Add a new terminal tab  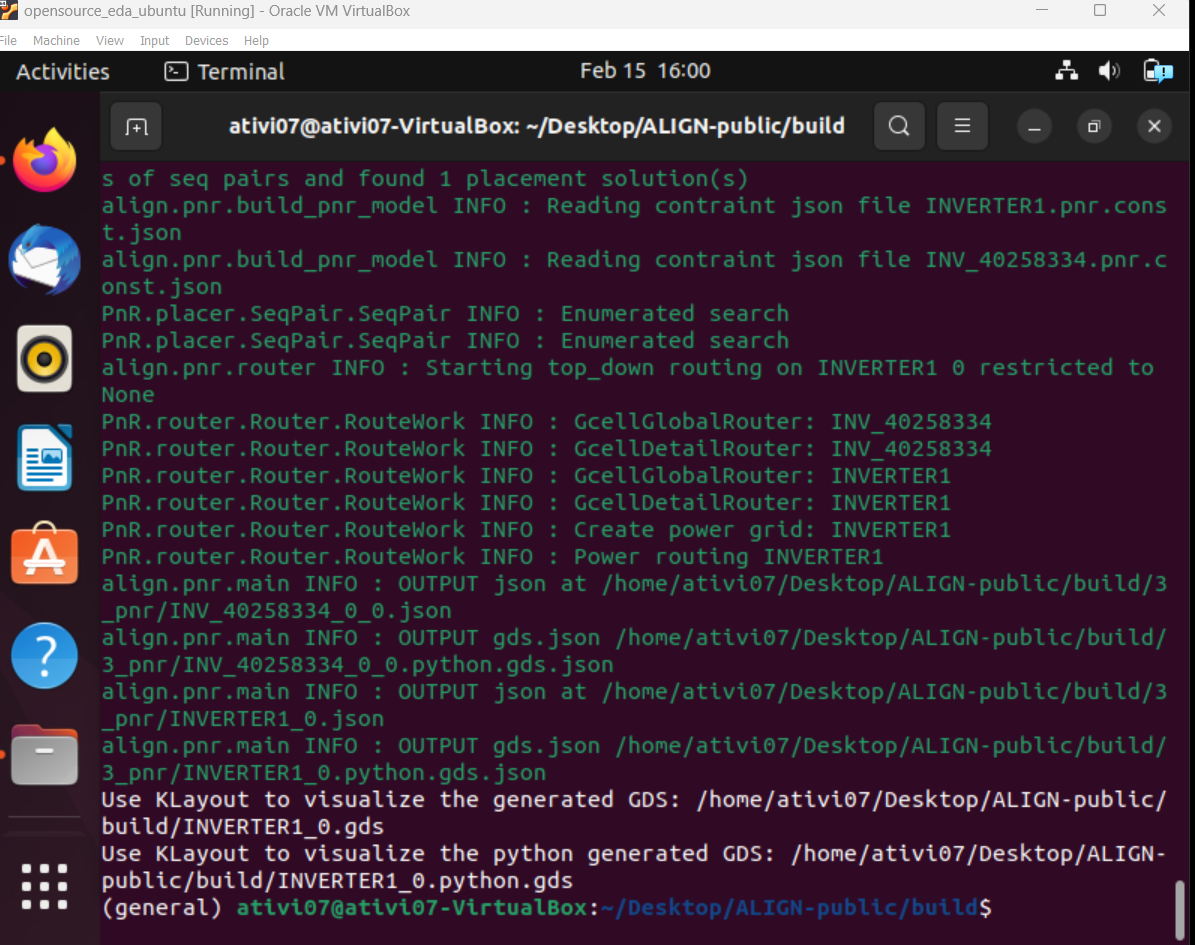(136, 127)
